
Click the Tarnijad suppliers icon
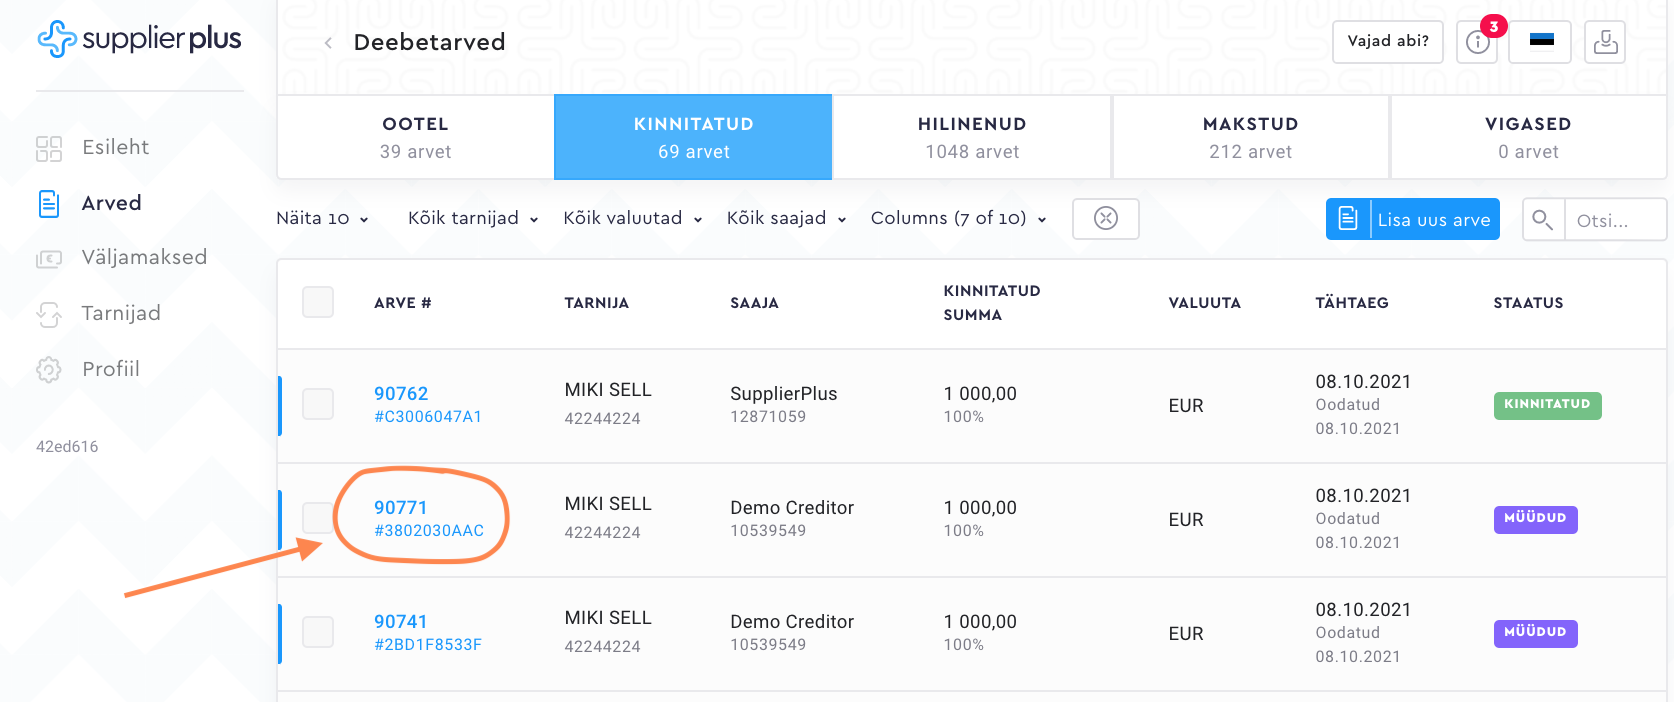pos(49,314)
